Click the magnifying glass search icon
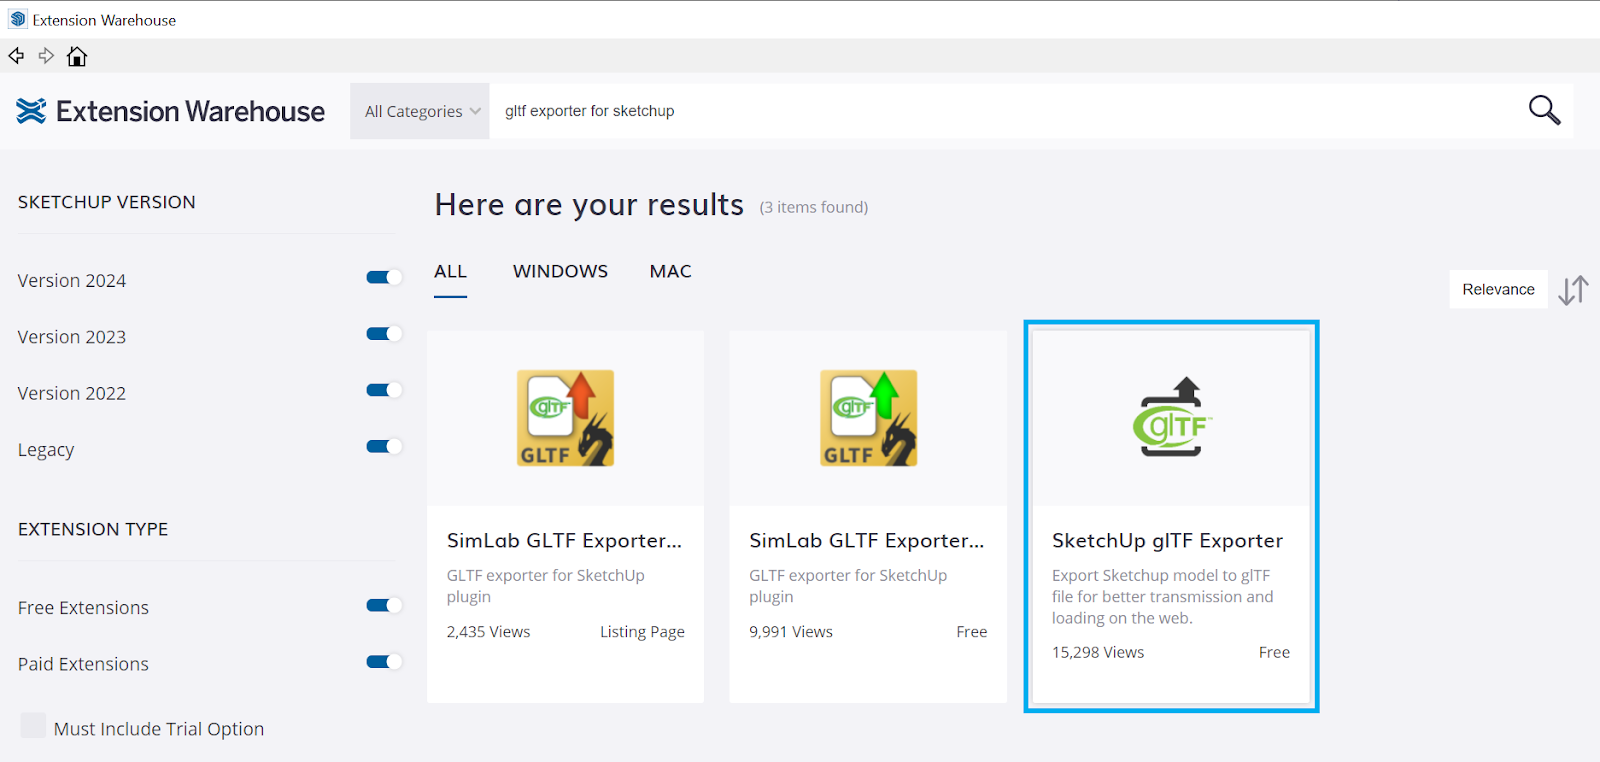 pyautogui.click(x=1544, y=110)
